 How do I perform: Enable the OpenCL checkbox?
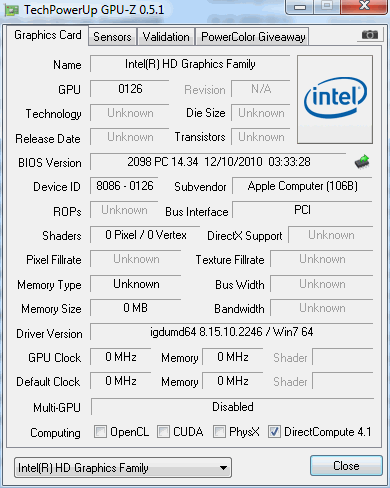(100, 431)
